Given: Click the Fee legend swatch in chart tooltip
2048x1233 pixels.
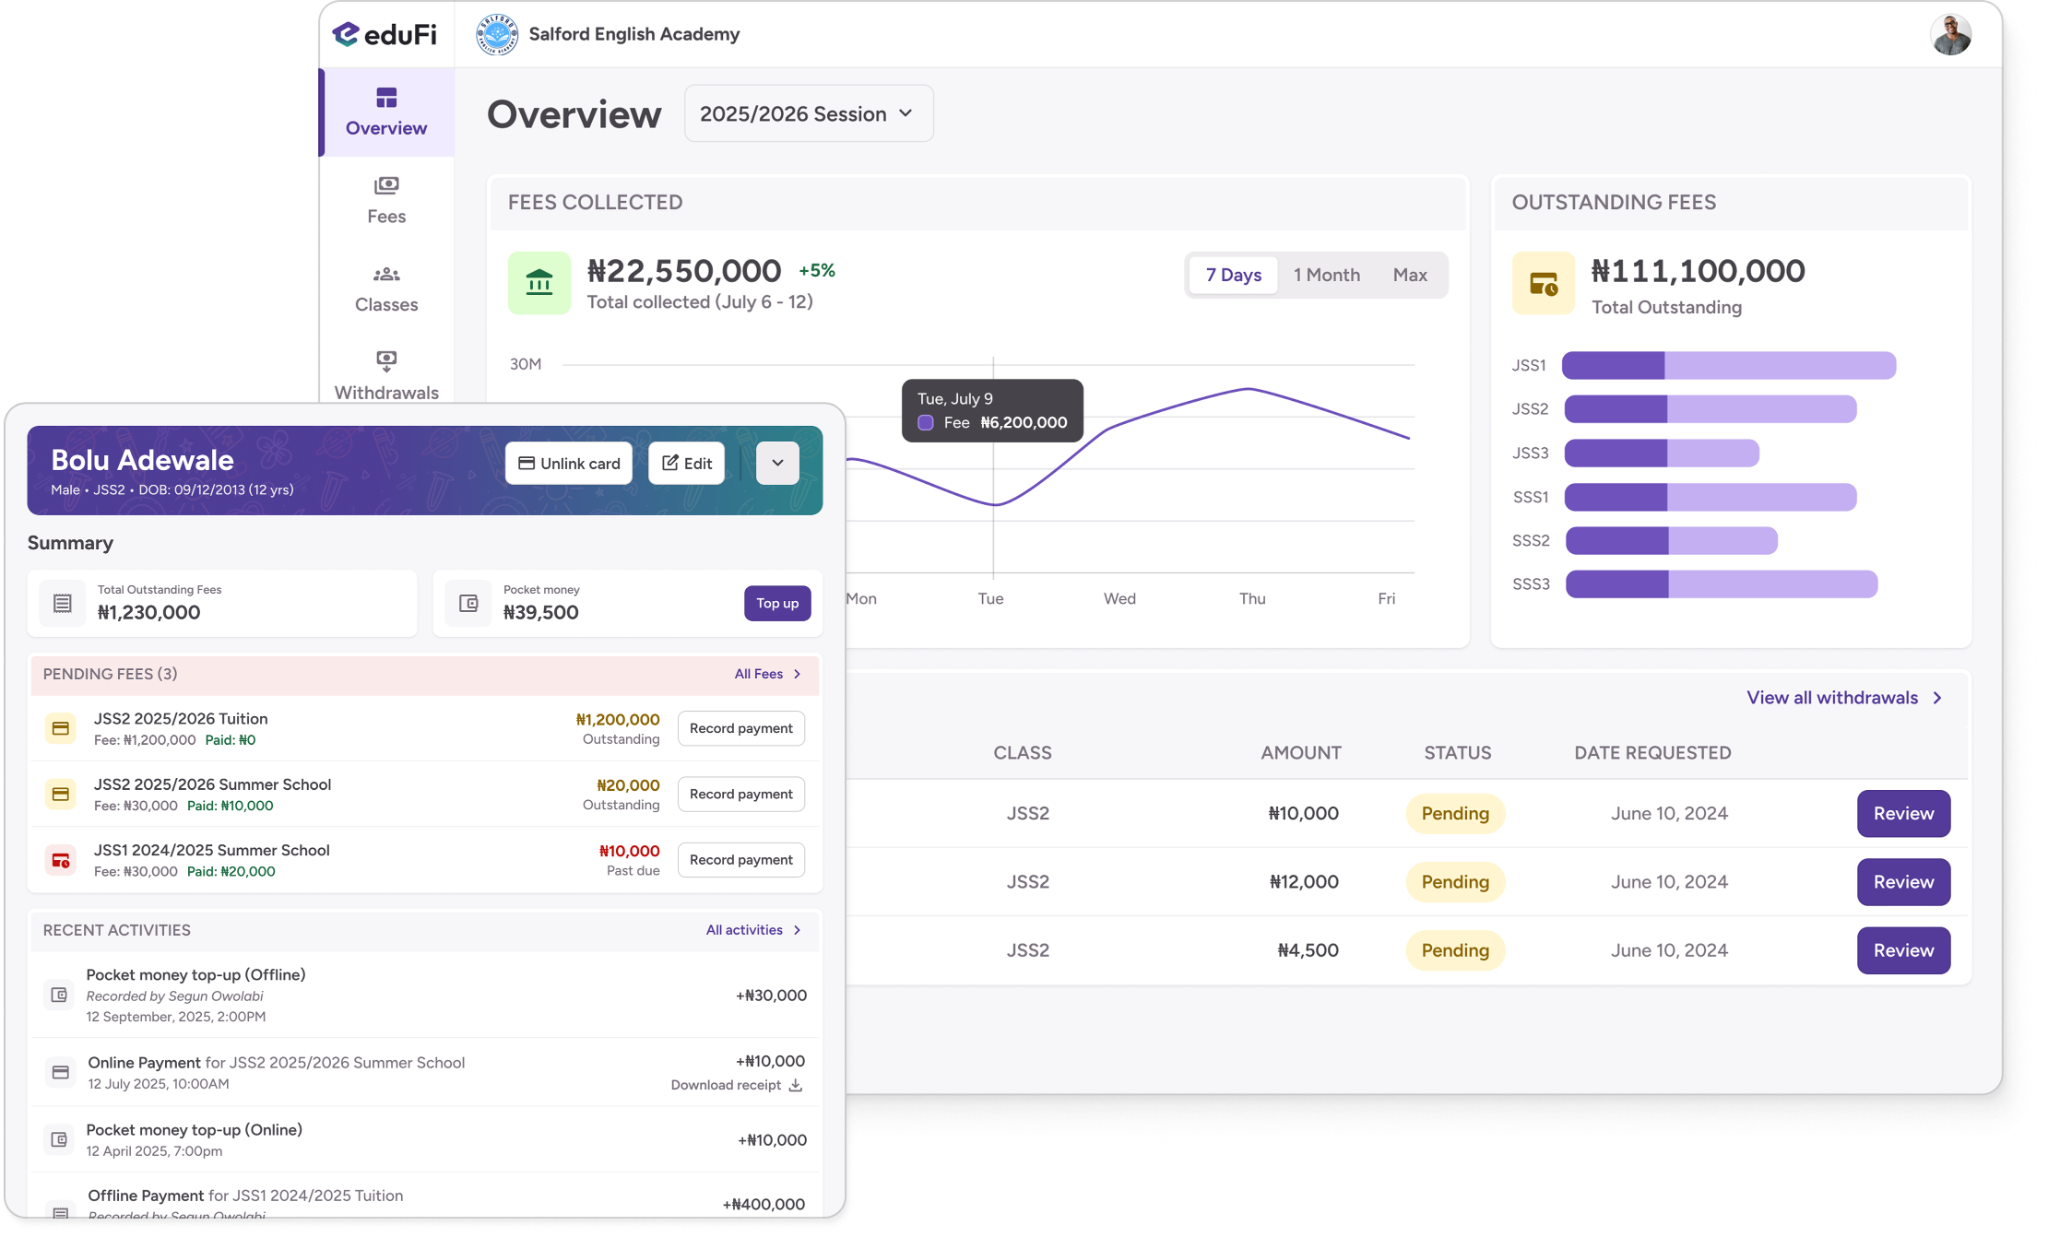Looking at the screenshot, I should pyautogui.click(x=926, y=423).
